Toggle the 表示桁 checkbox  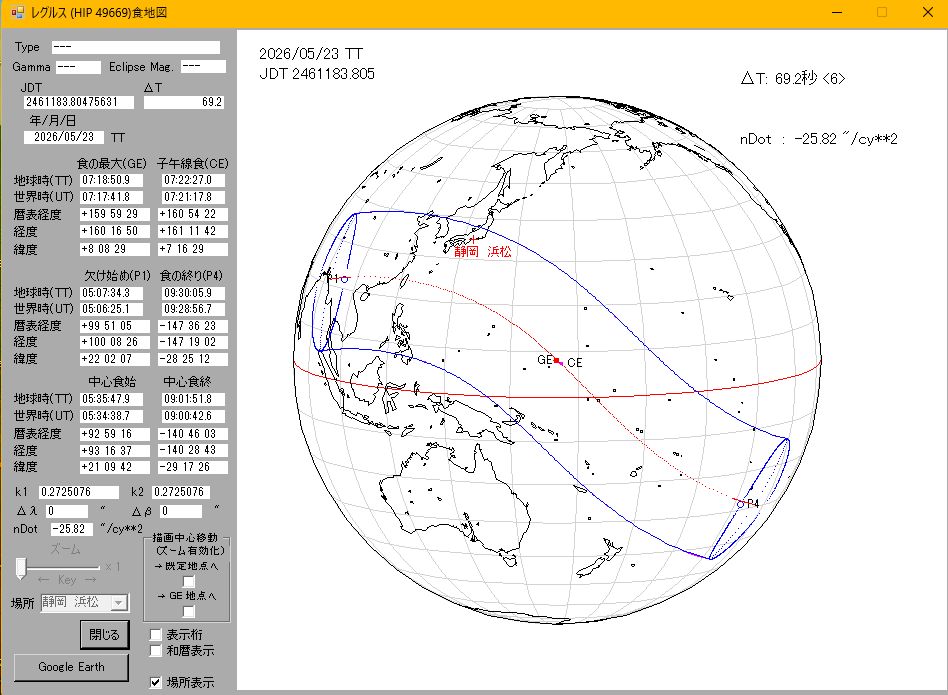(x=156, y=635)
